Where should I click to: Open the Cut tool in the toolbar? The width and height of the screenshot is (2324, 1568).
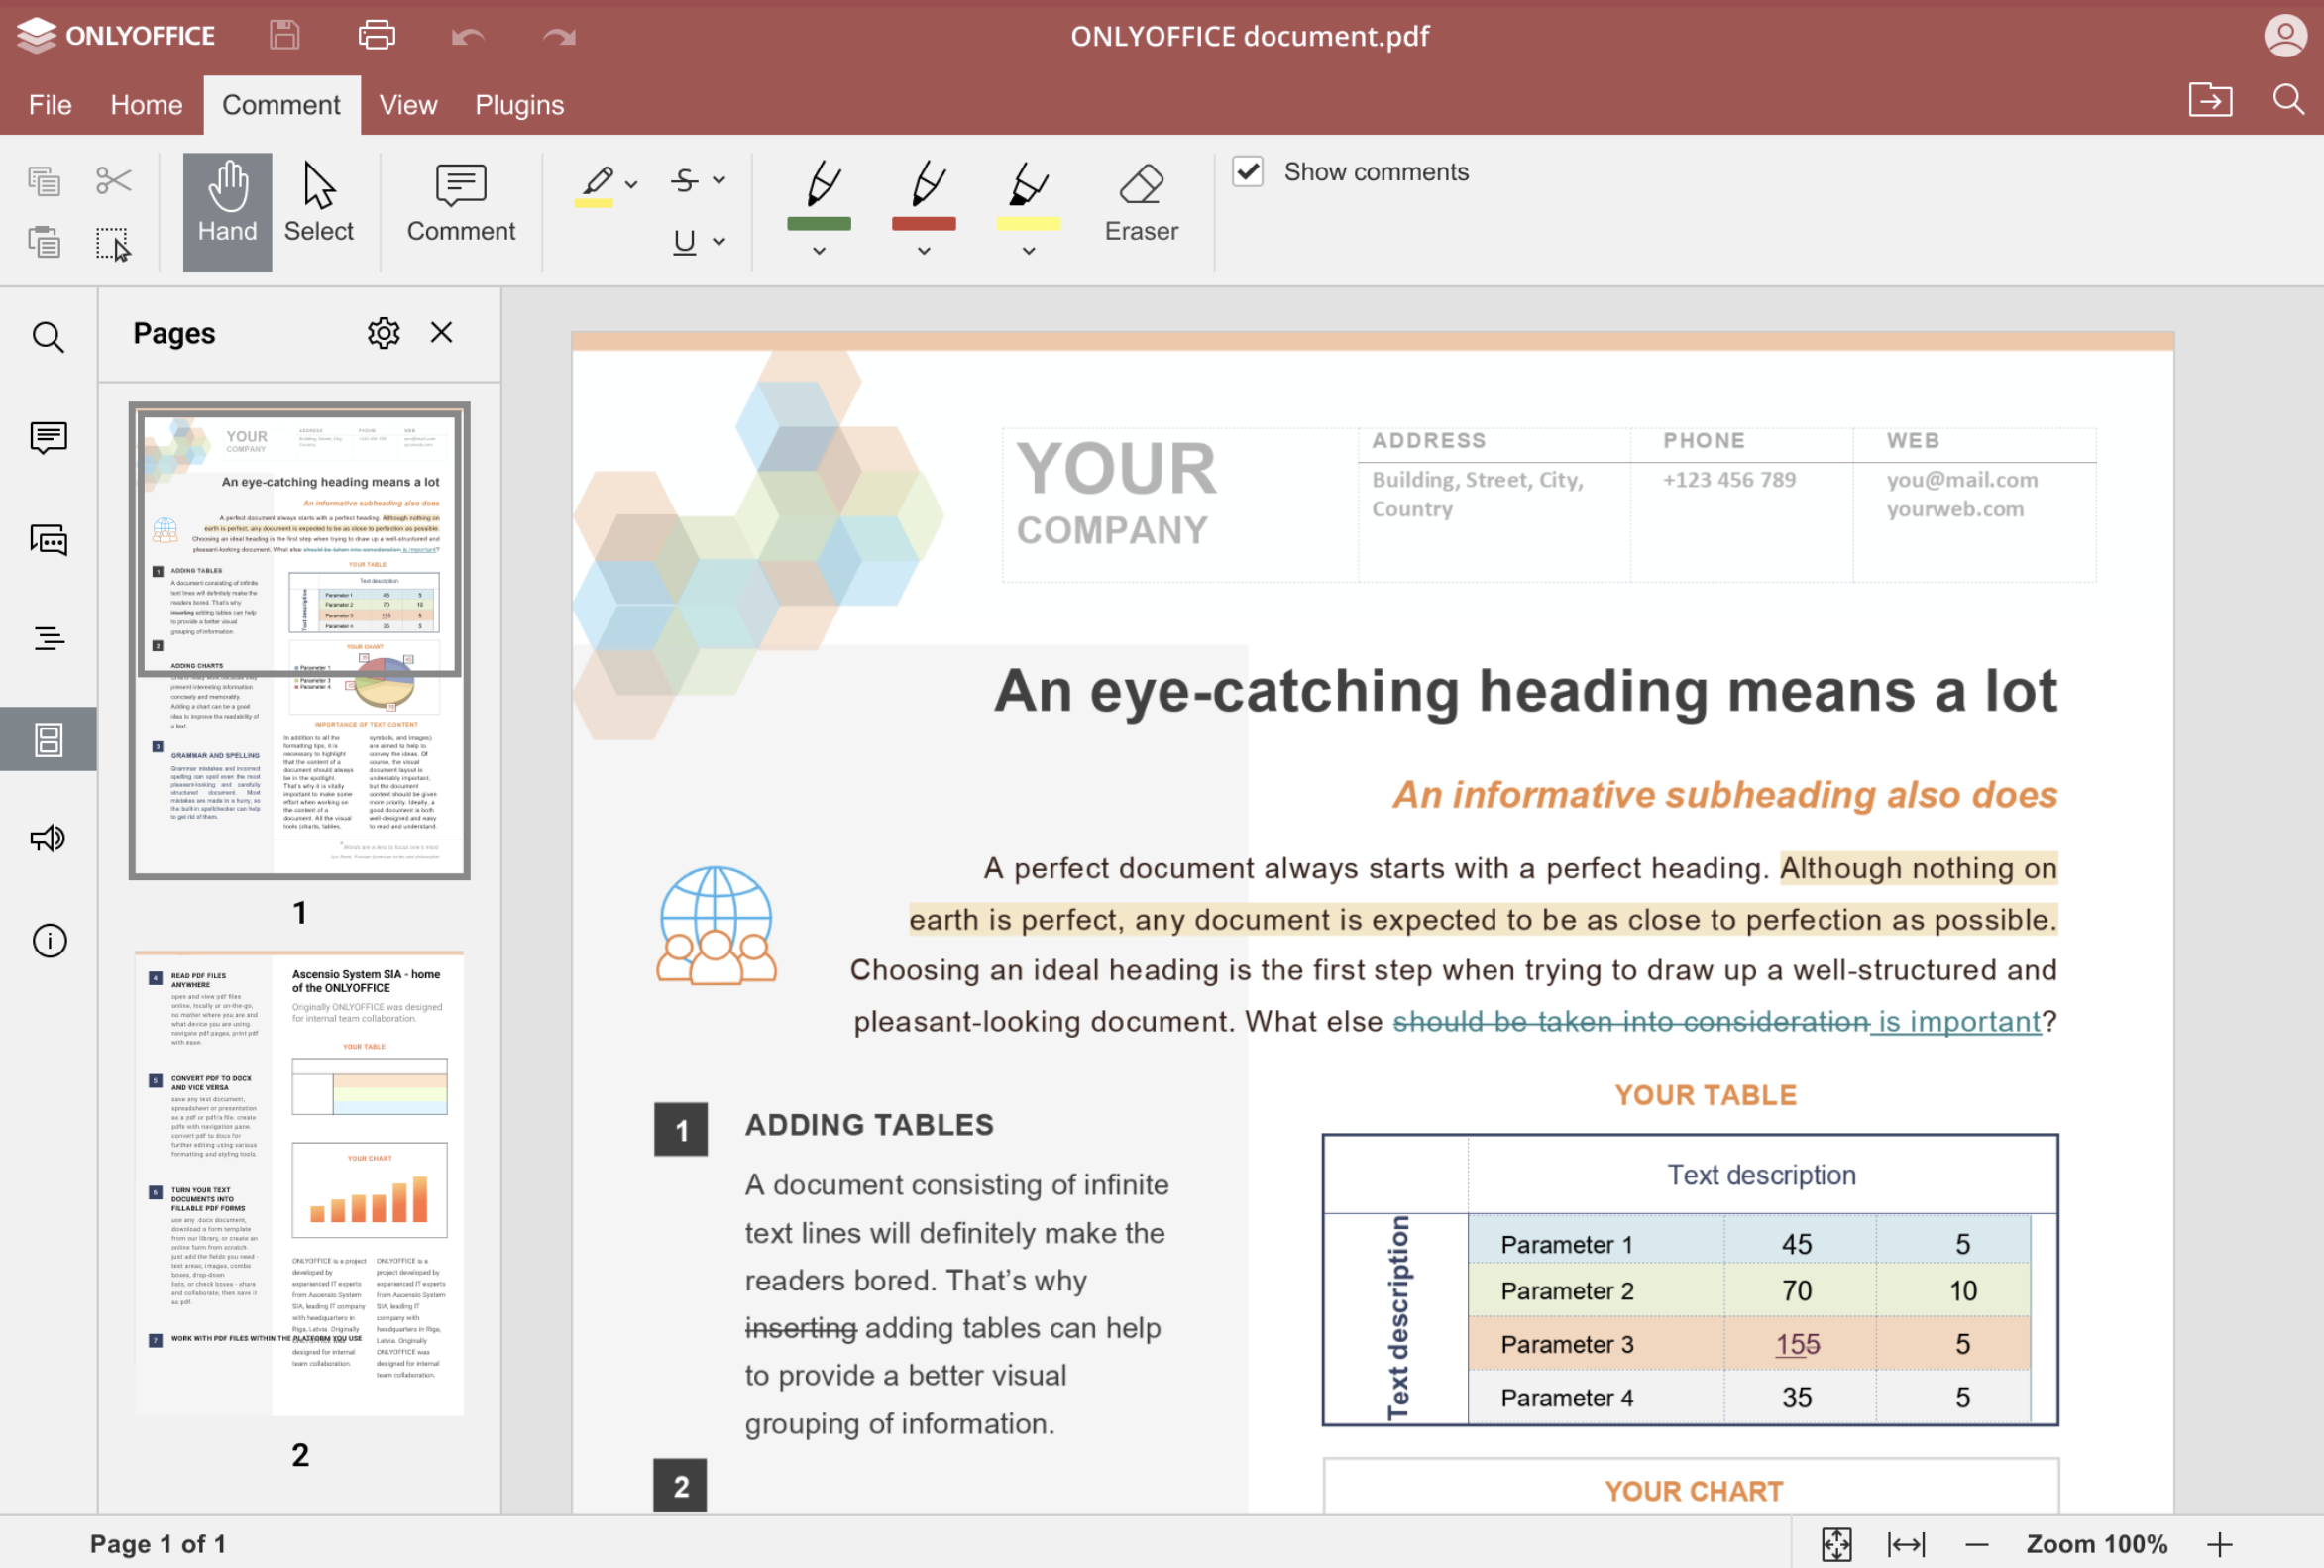point(113,179)
